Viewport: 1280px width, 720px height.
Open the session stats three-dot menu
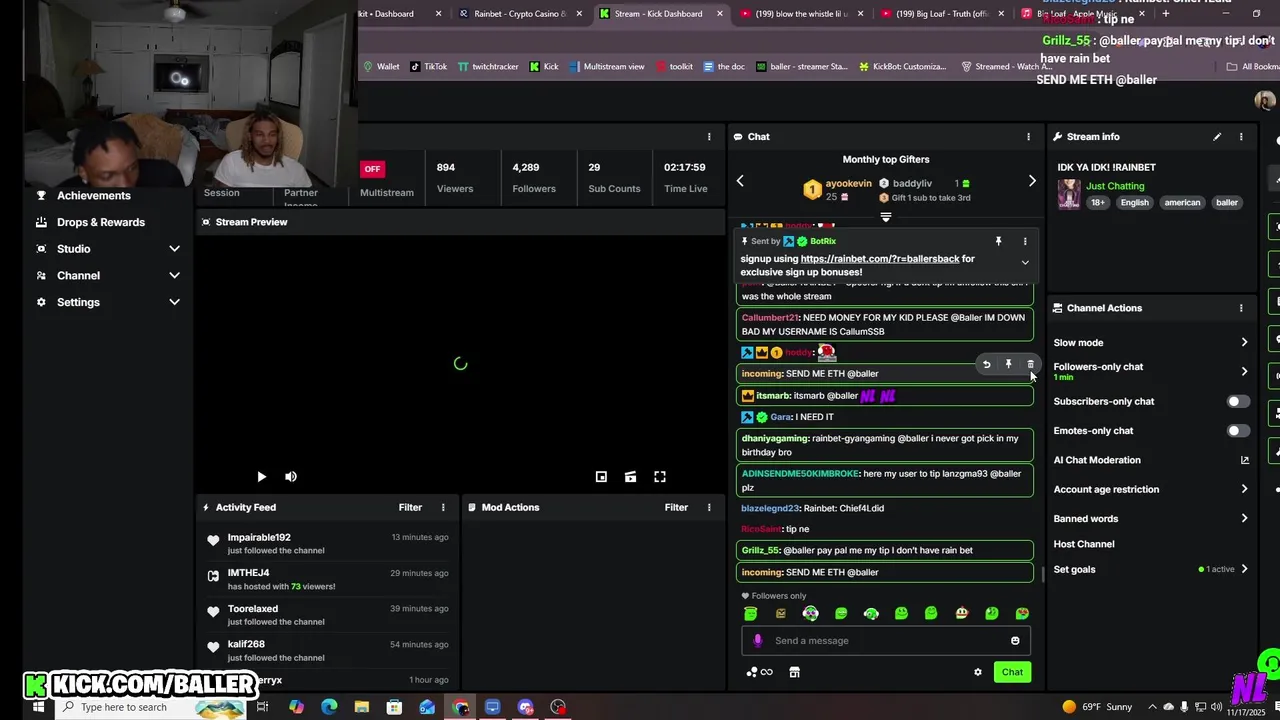[709, 137]
